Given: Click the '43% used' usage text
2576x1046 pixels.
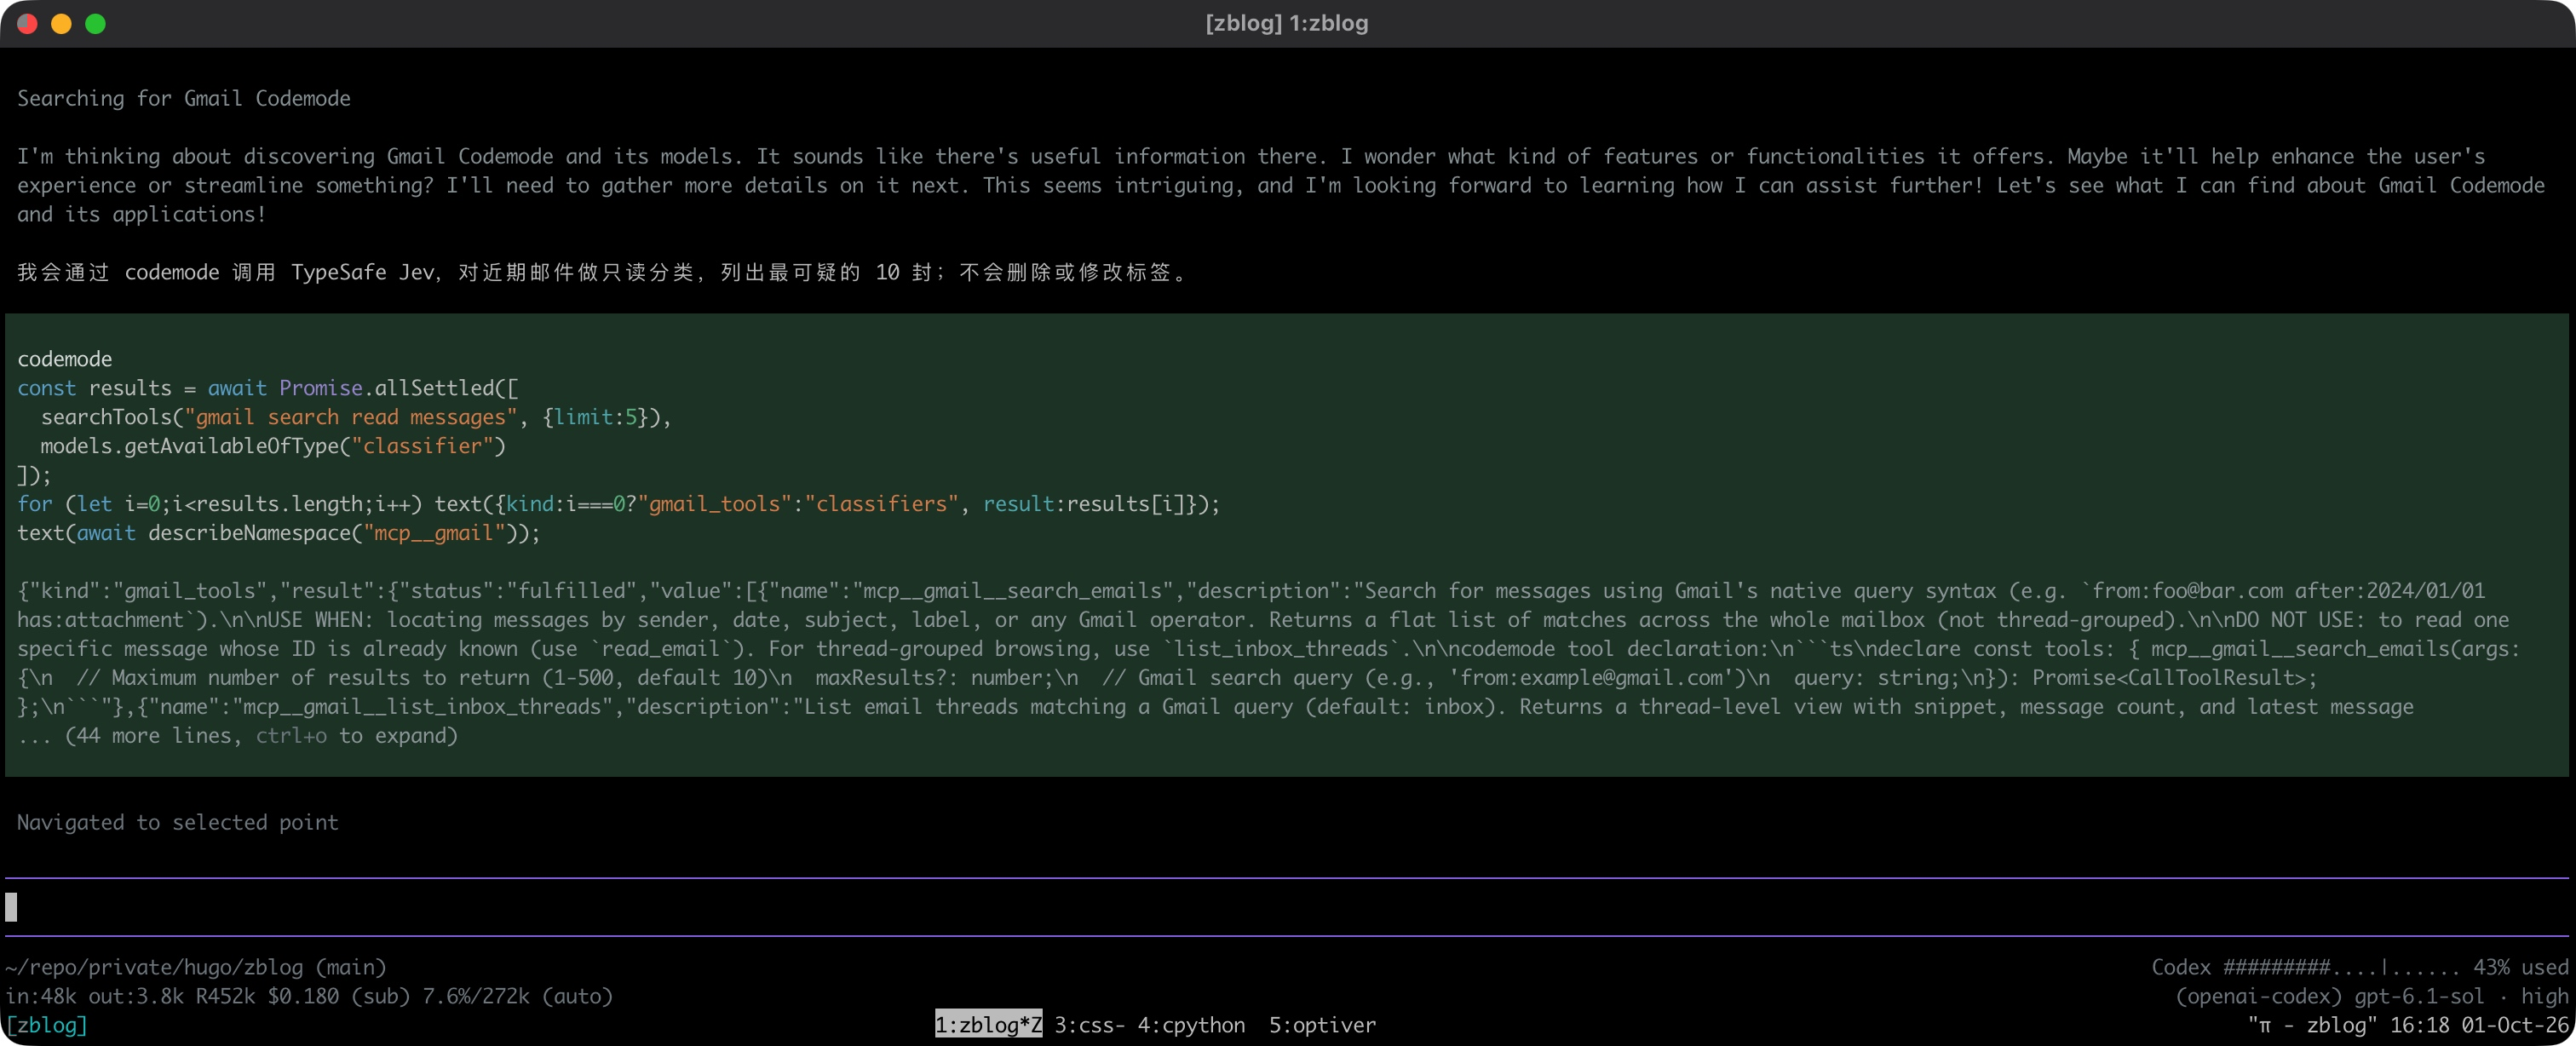Looking at the screenshot, I should [x=2520, y=967].
